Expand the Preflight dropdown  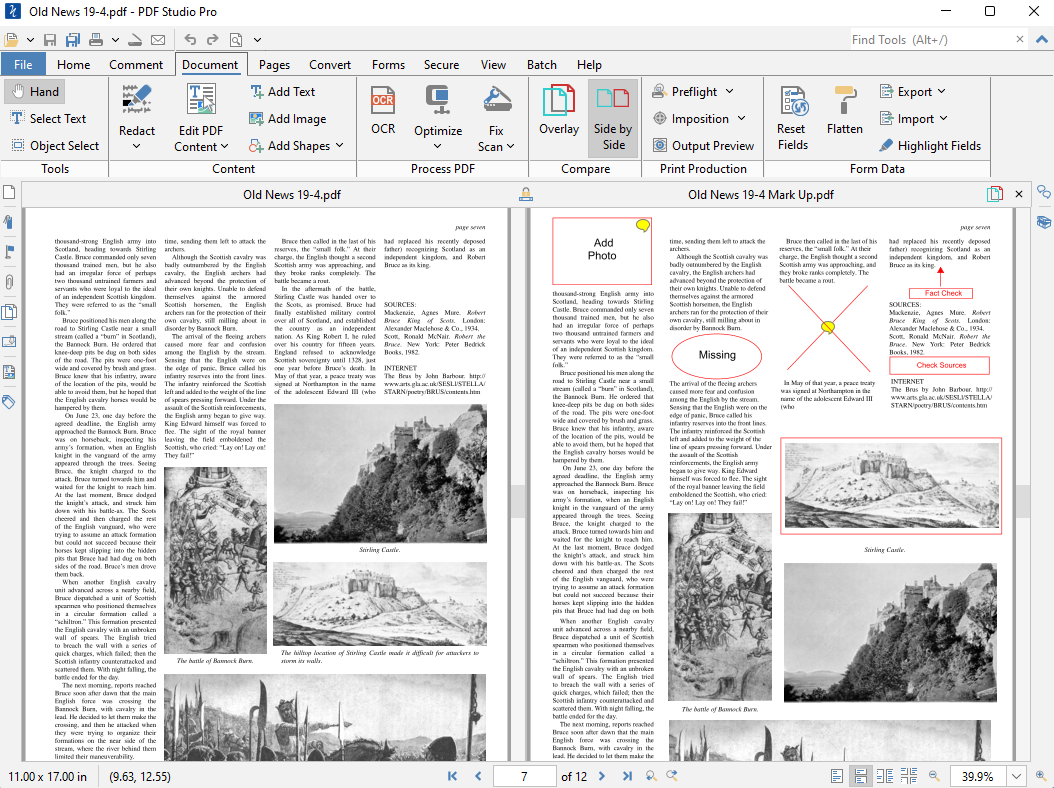729,91
